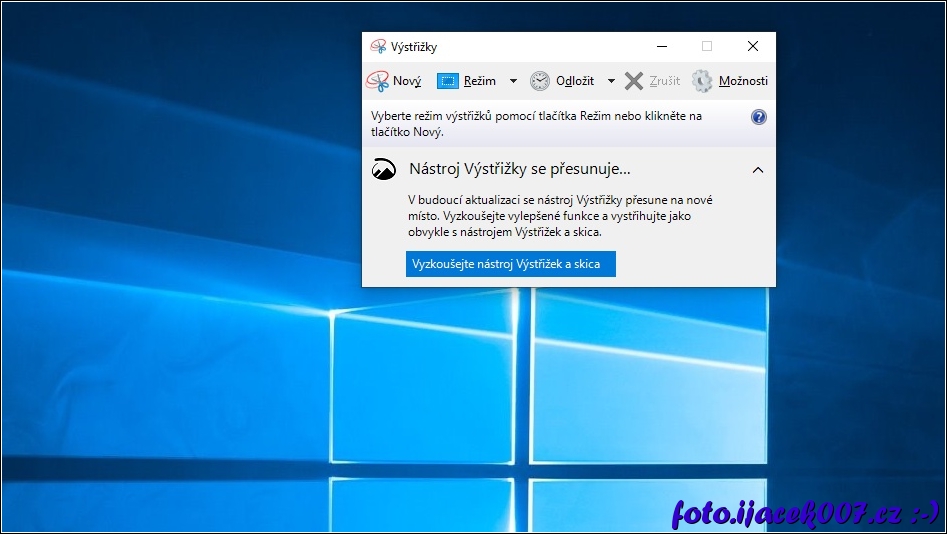Click the scissors icon for Nový
This screenshot has width=947, height=534.
[x=377, y=81]
